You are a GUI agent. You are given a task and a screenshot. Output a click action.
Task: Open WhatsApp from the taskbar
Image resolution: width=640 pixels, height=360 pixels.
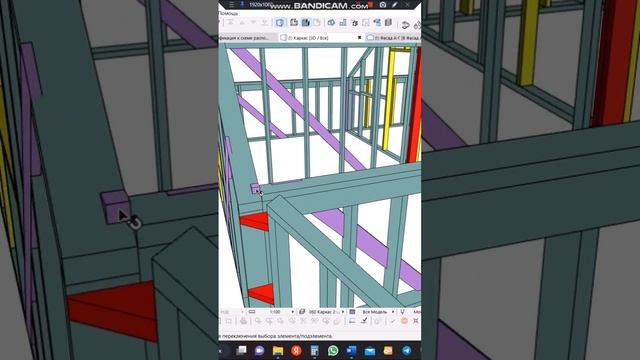tap(333, 351)
